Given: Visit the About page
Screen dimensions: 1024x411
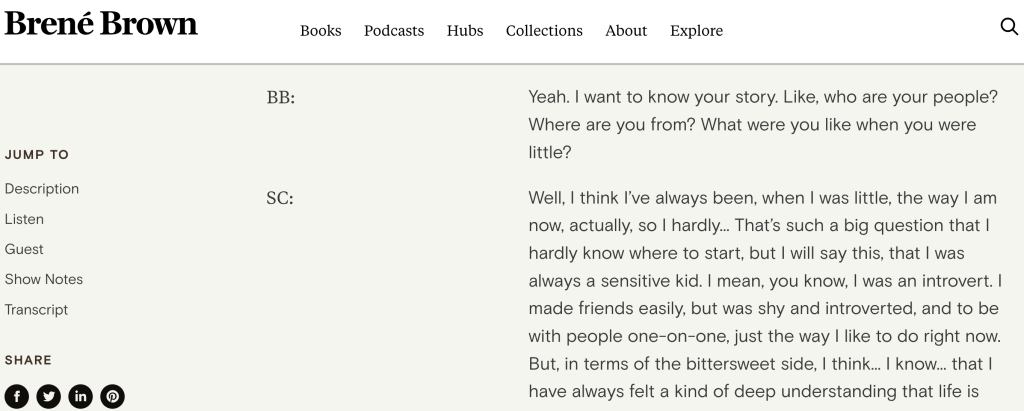Looking at the screenshot, I should click(x=626, y=31).
